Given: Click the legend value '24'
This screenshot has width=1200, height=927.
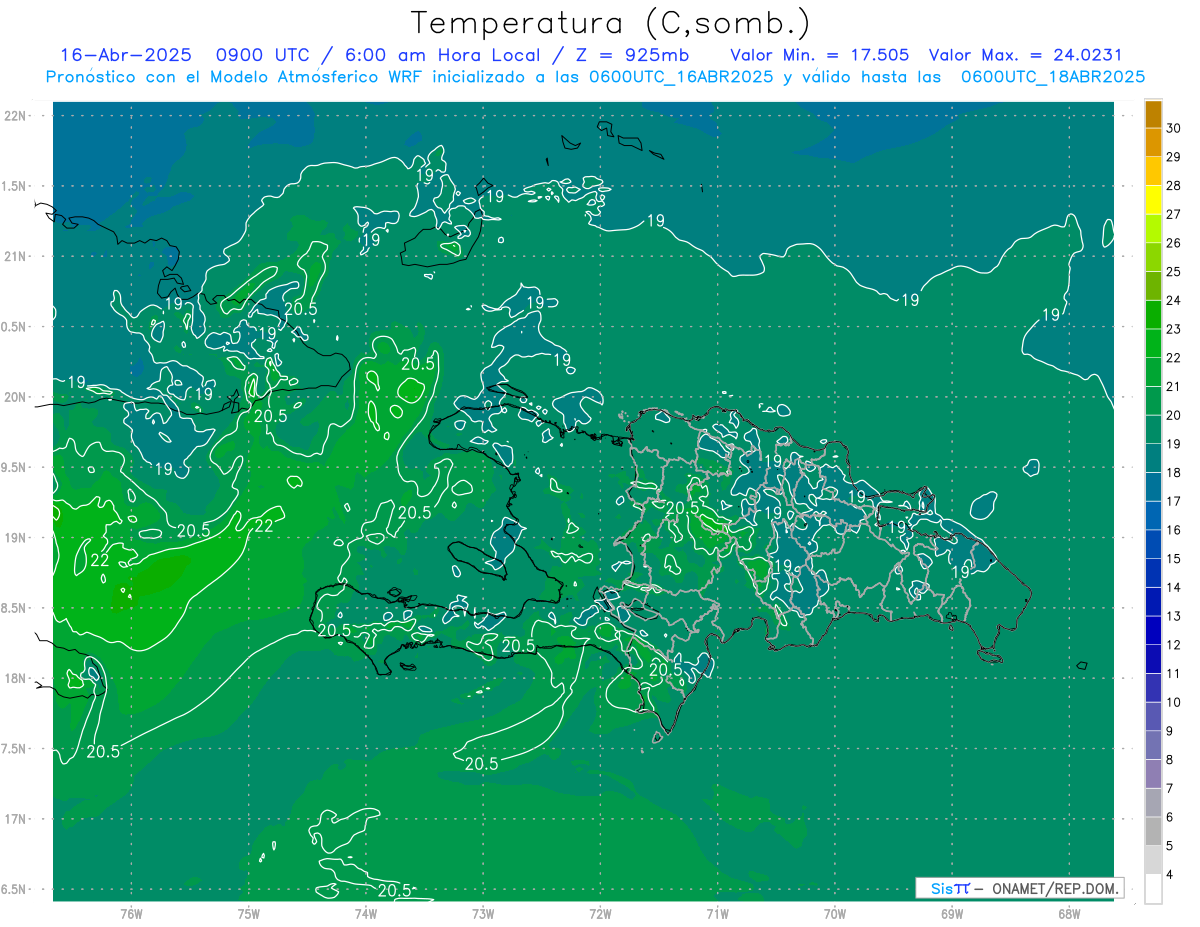Looking at the screenshot, I should pyautogui.click(x=1174, y=300).
